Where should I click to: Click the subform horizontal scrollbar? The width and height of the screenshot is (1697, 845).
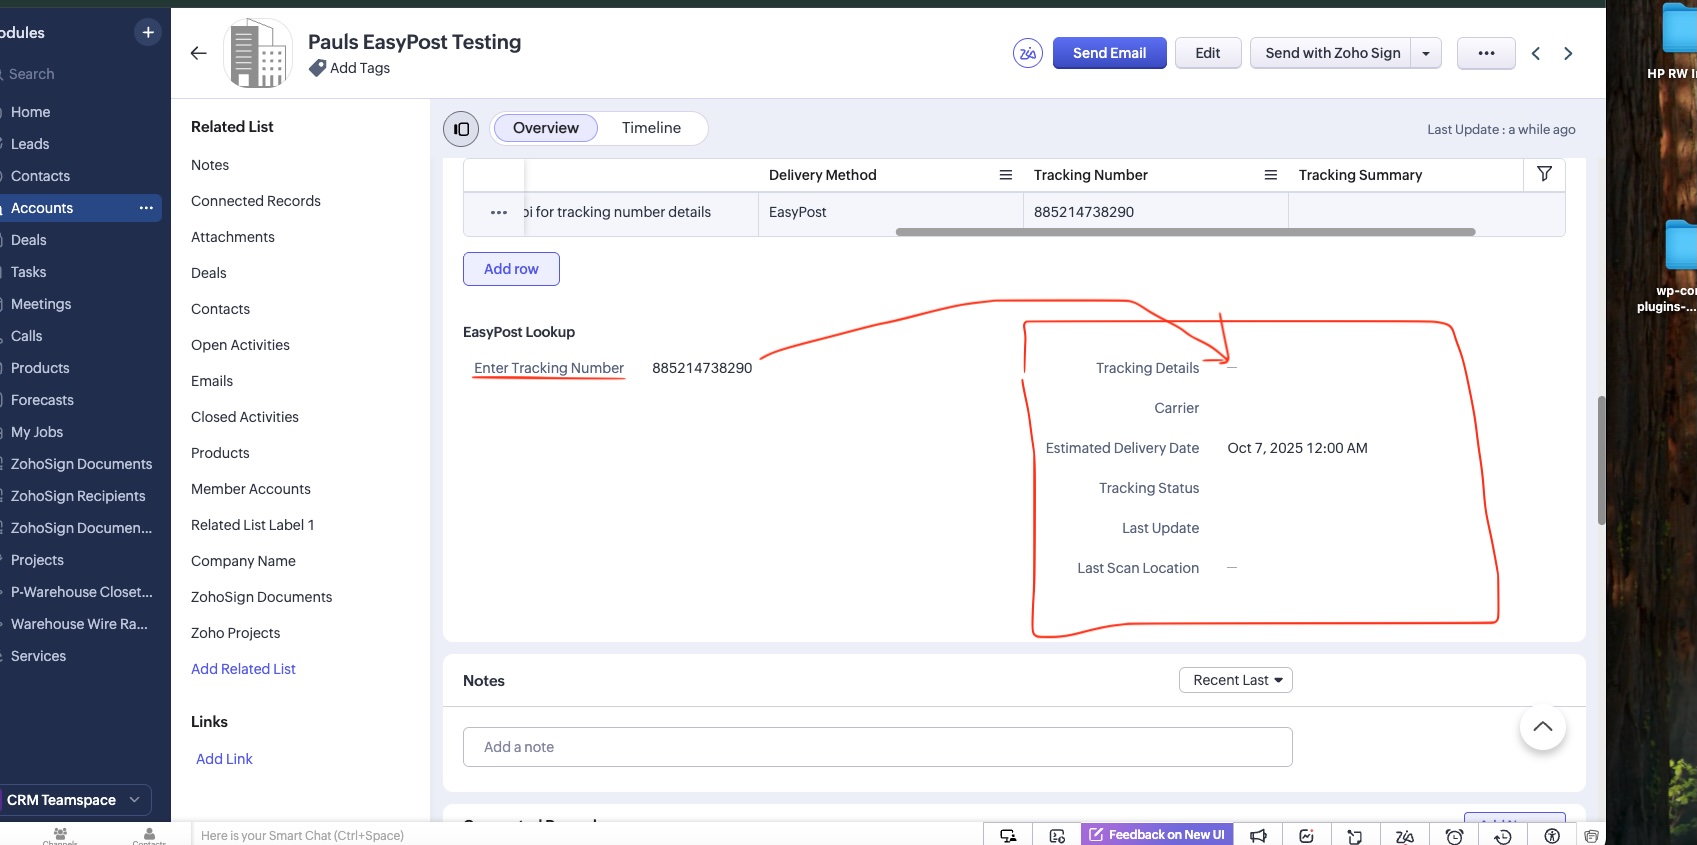[x=1186, y=232]
